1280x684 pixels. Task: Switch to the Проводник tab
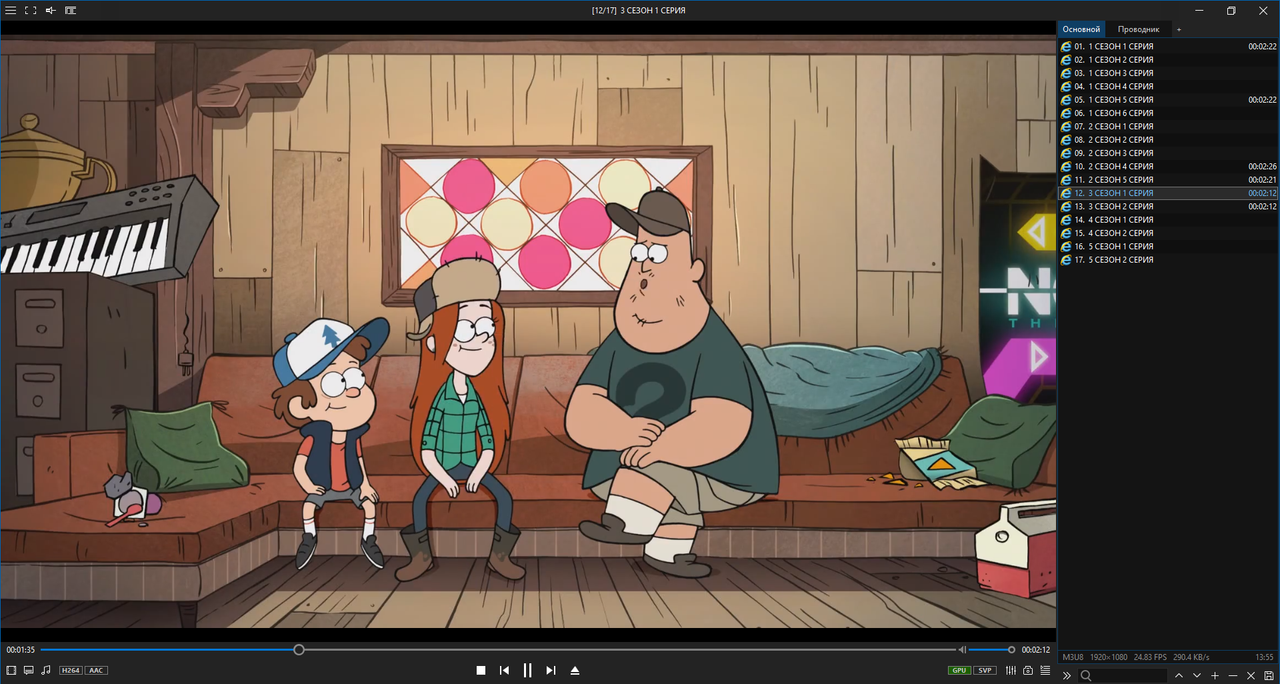pos(1138,30)
